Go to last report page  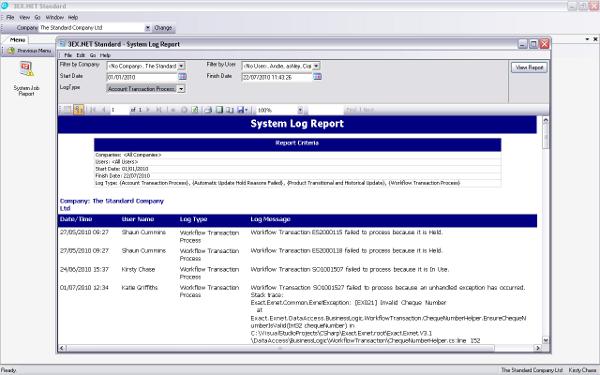pos(159,110)
